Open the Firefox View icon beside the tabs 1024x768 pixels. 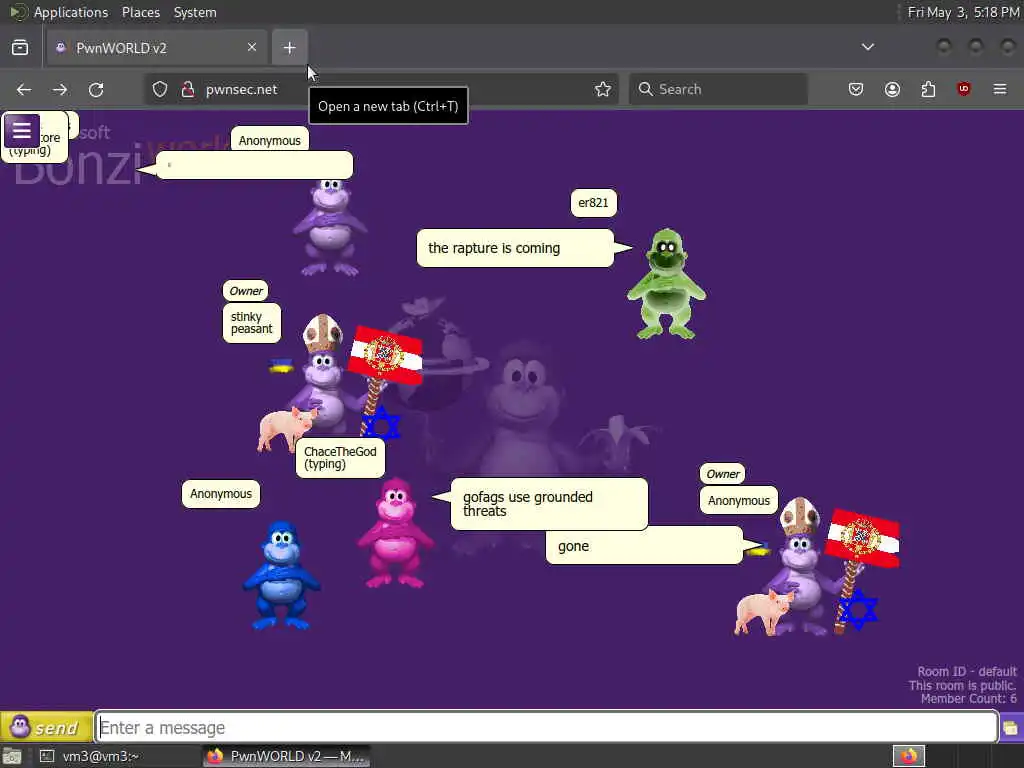[20, 48]
